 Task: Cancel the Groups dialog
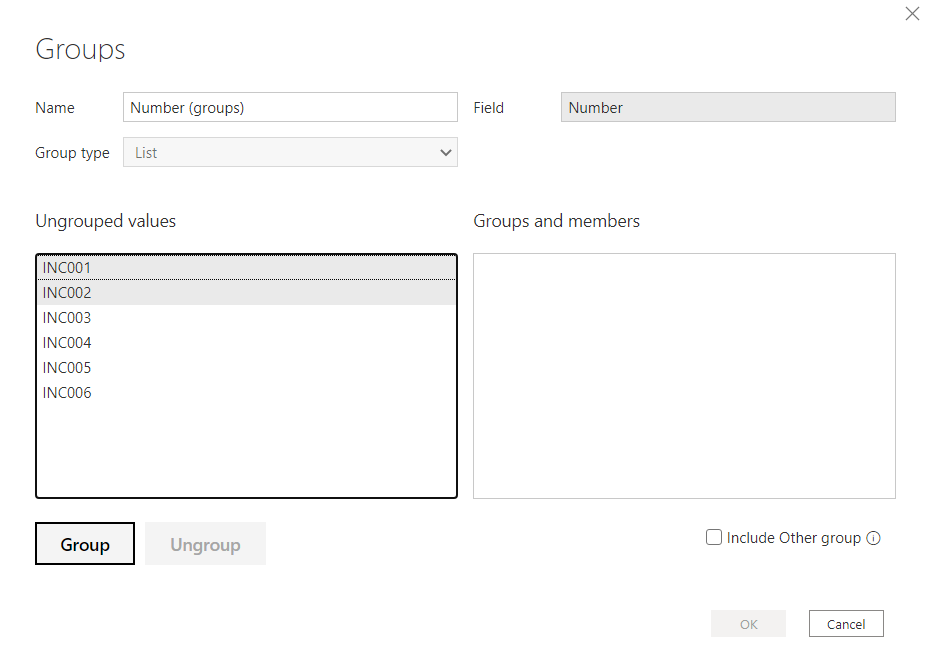click(x=845, y=623)
